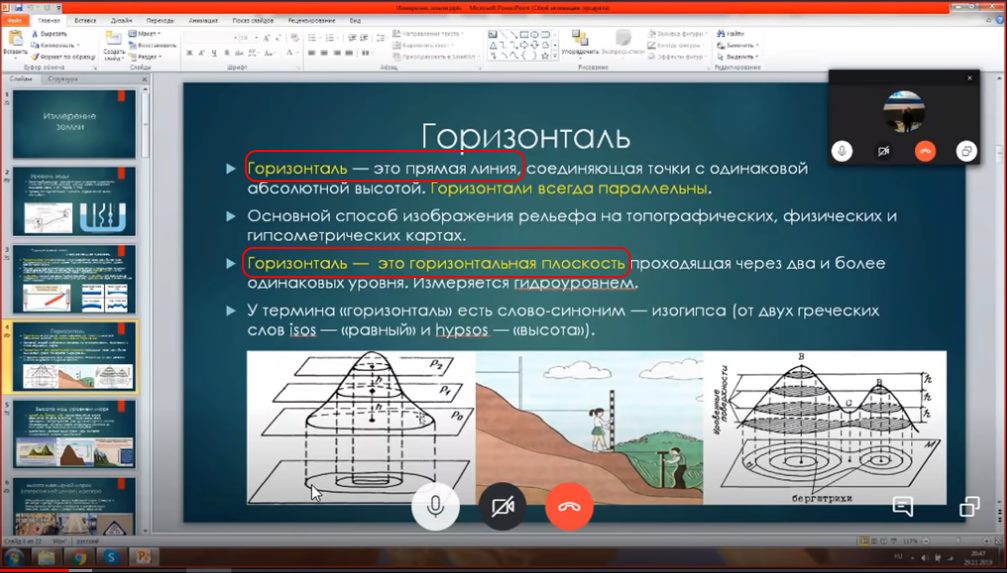This screenshot has height=573, width=1007.
Task: Click the Восстановить reset button
Action: (155, 45)
